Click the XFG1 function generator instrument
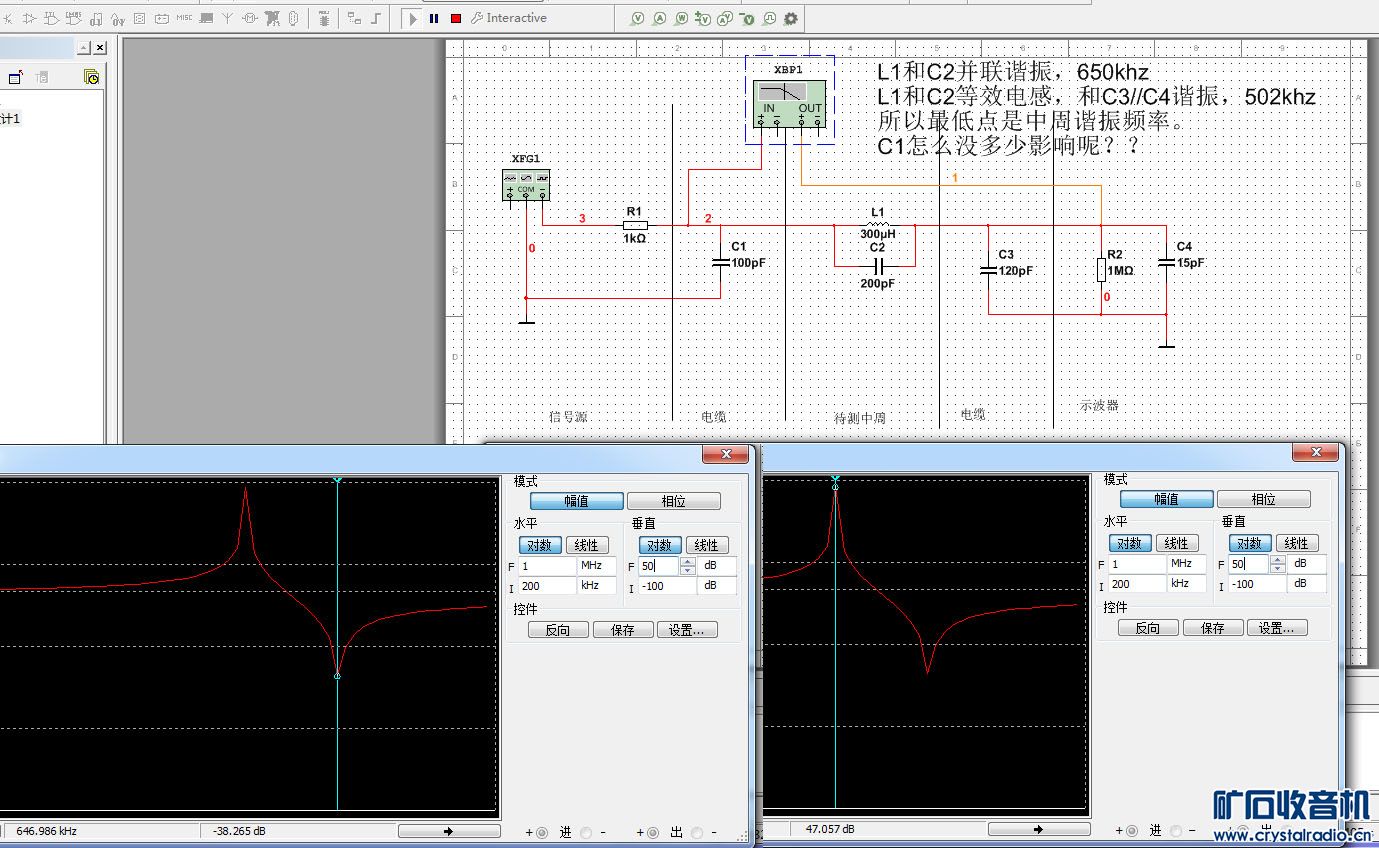This screenshot has width=1379, height=848. pyautogui.click(x=526, y=184)
